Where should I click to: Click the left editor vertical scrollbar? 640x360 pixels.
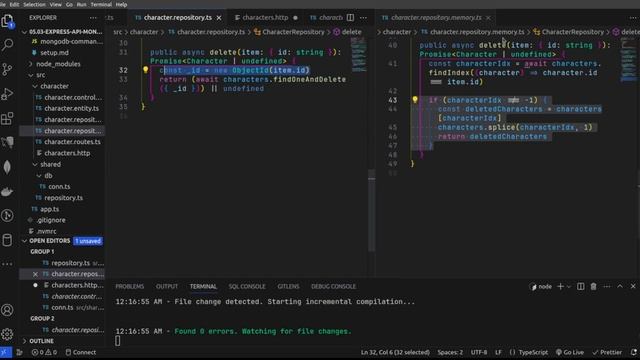point(371,210)
